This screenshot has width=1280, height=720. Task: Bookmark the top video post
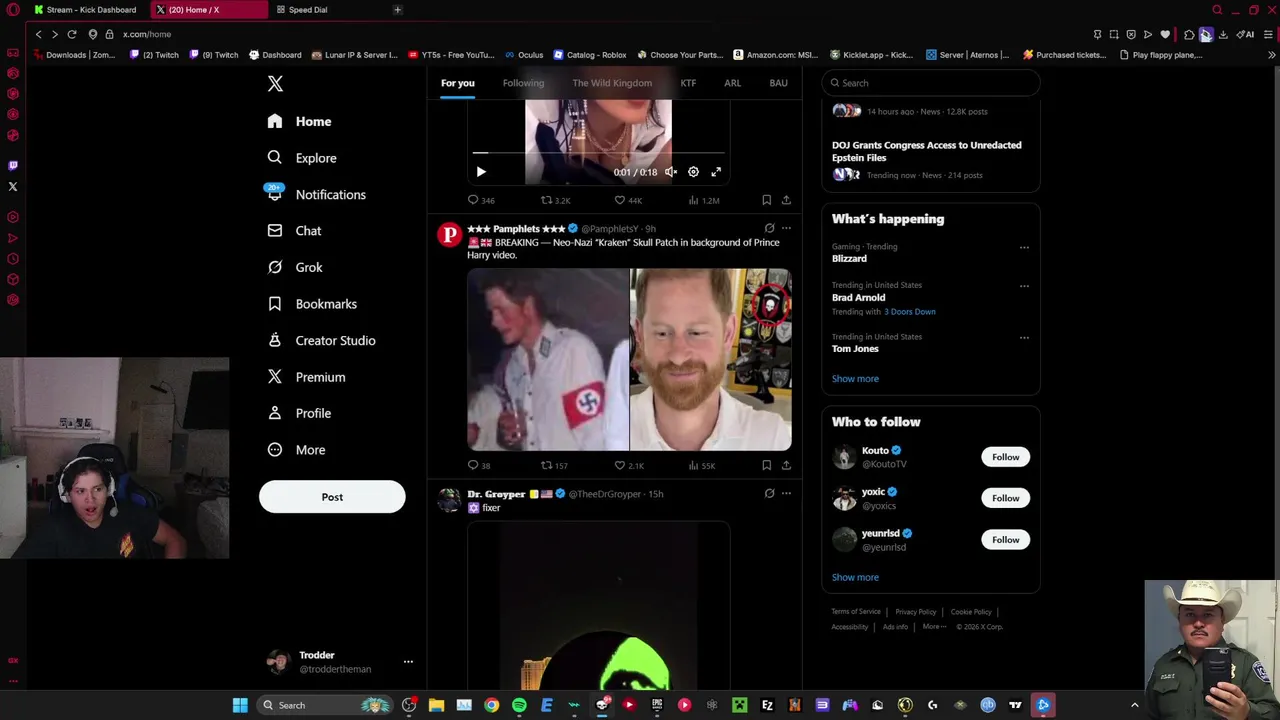[x=766, y=200]
